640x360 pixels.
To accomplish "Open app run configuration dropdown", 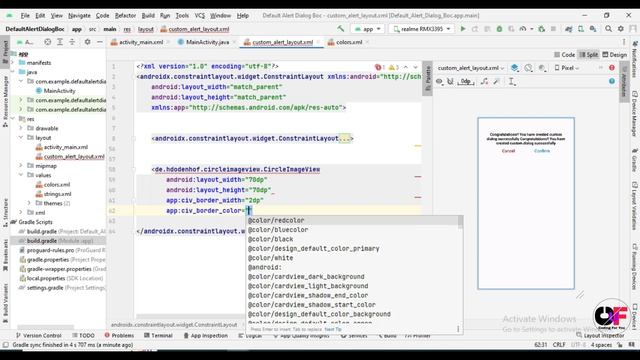I will pyautogui.click(x=368, y=29).
